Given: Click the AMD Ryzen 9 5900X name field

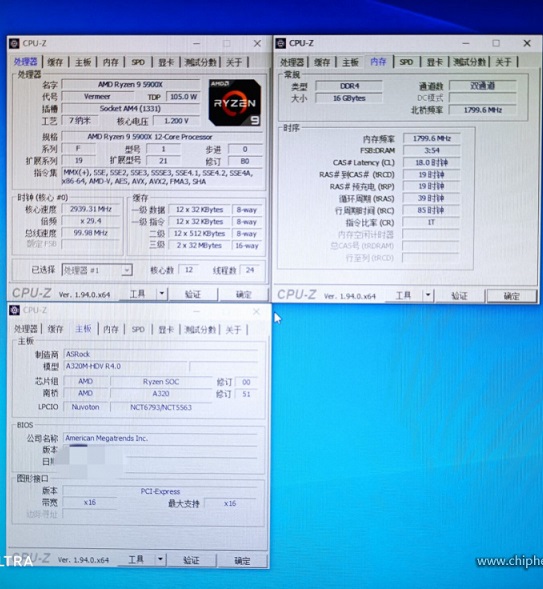Looking at the screenshot, I should point(131,85).
